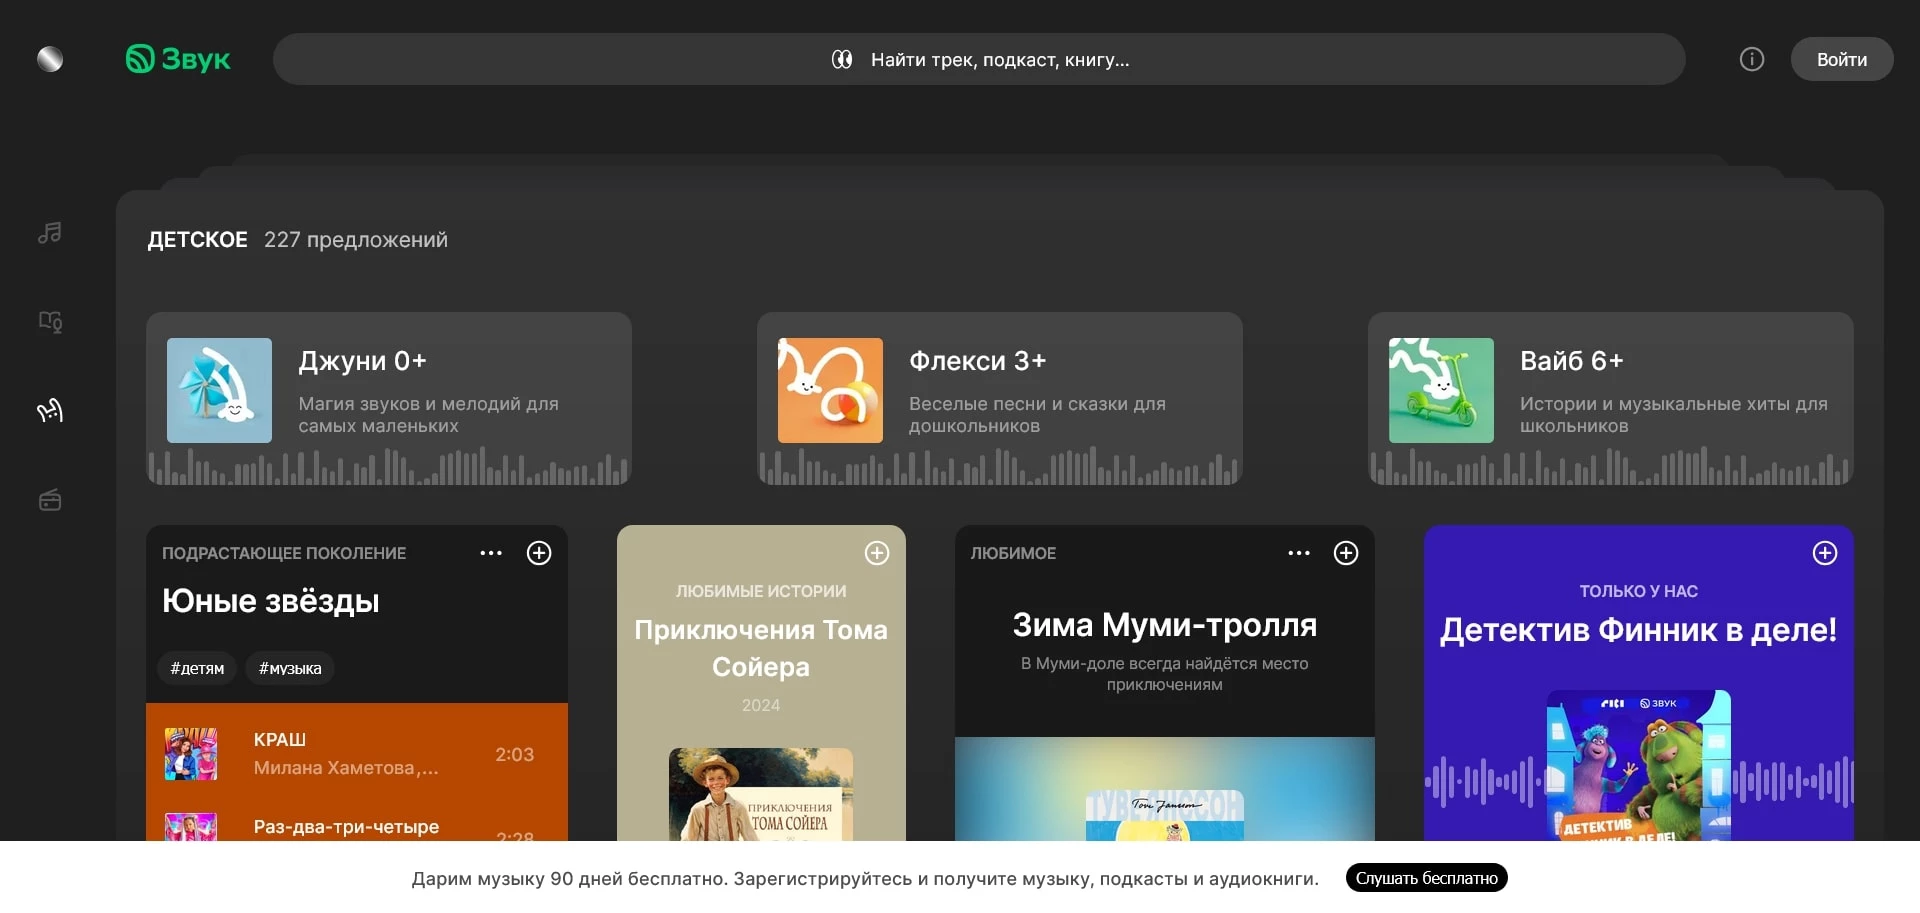Click the search field for tracks

978,59
